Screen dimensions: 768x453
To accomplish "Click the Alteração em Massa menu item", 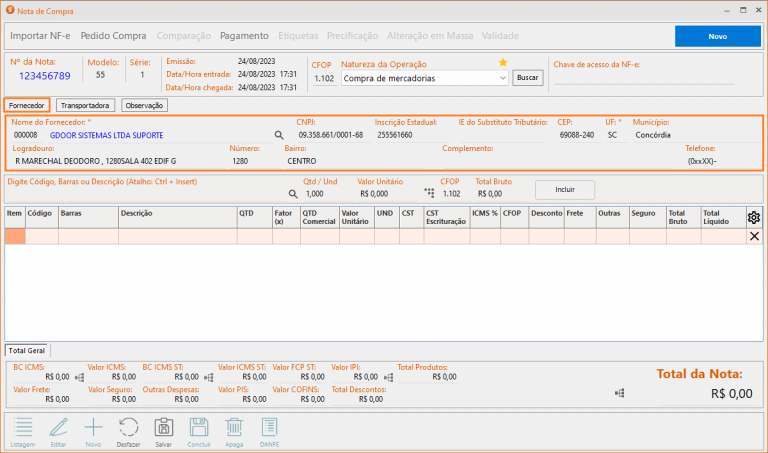I will [430, 36].
